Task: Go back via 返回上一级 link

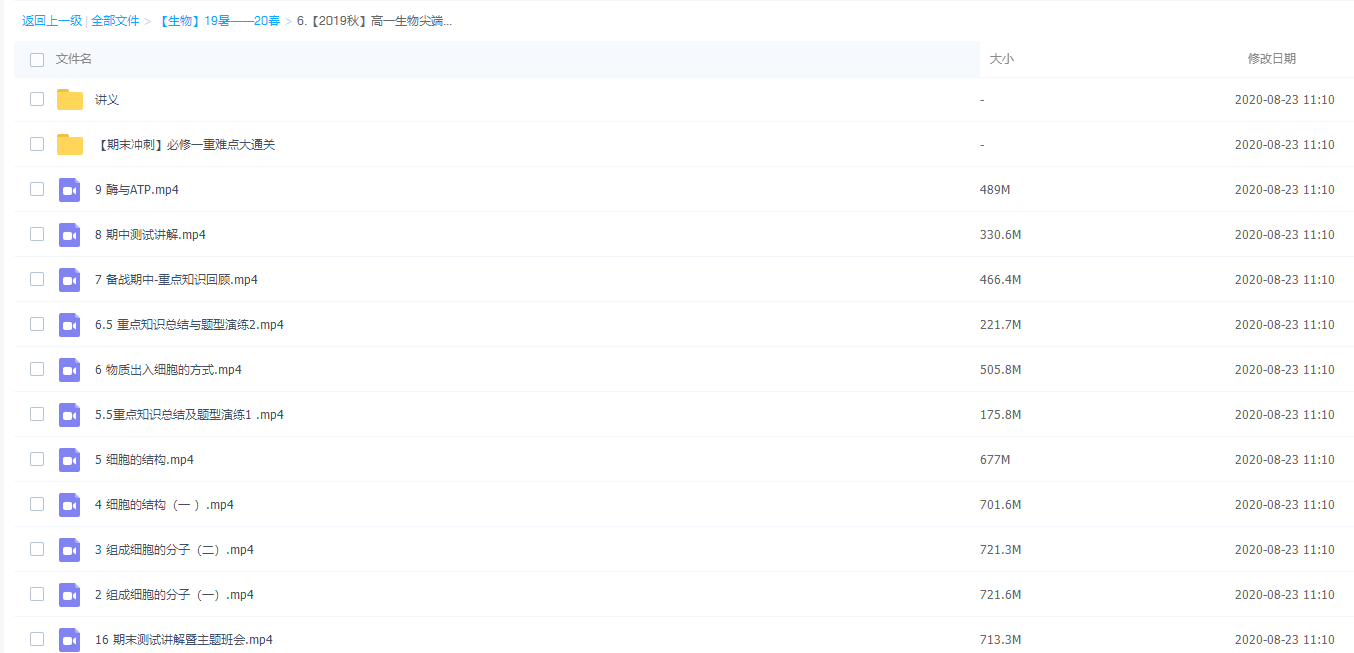Action: tap(52, 20)
